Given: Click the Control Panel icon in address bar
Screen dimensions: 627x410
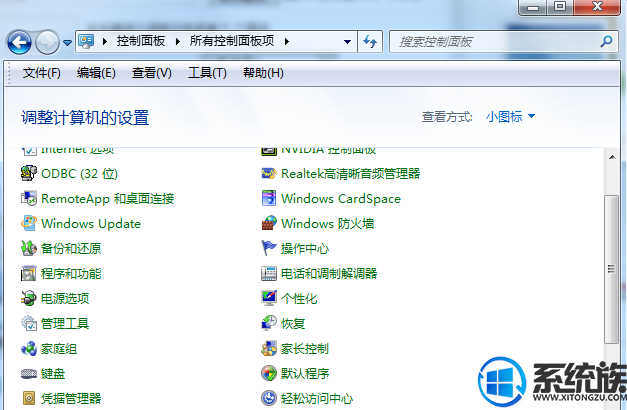Looking at the screenshot, I should click(86, 41).
